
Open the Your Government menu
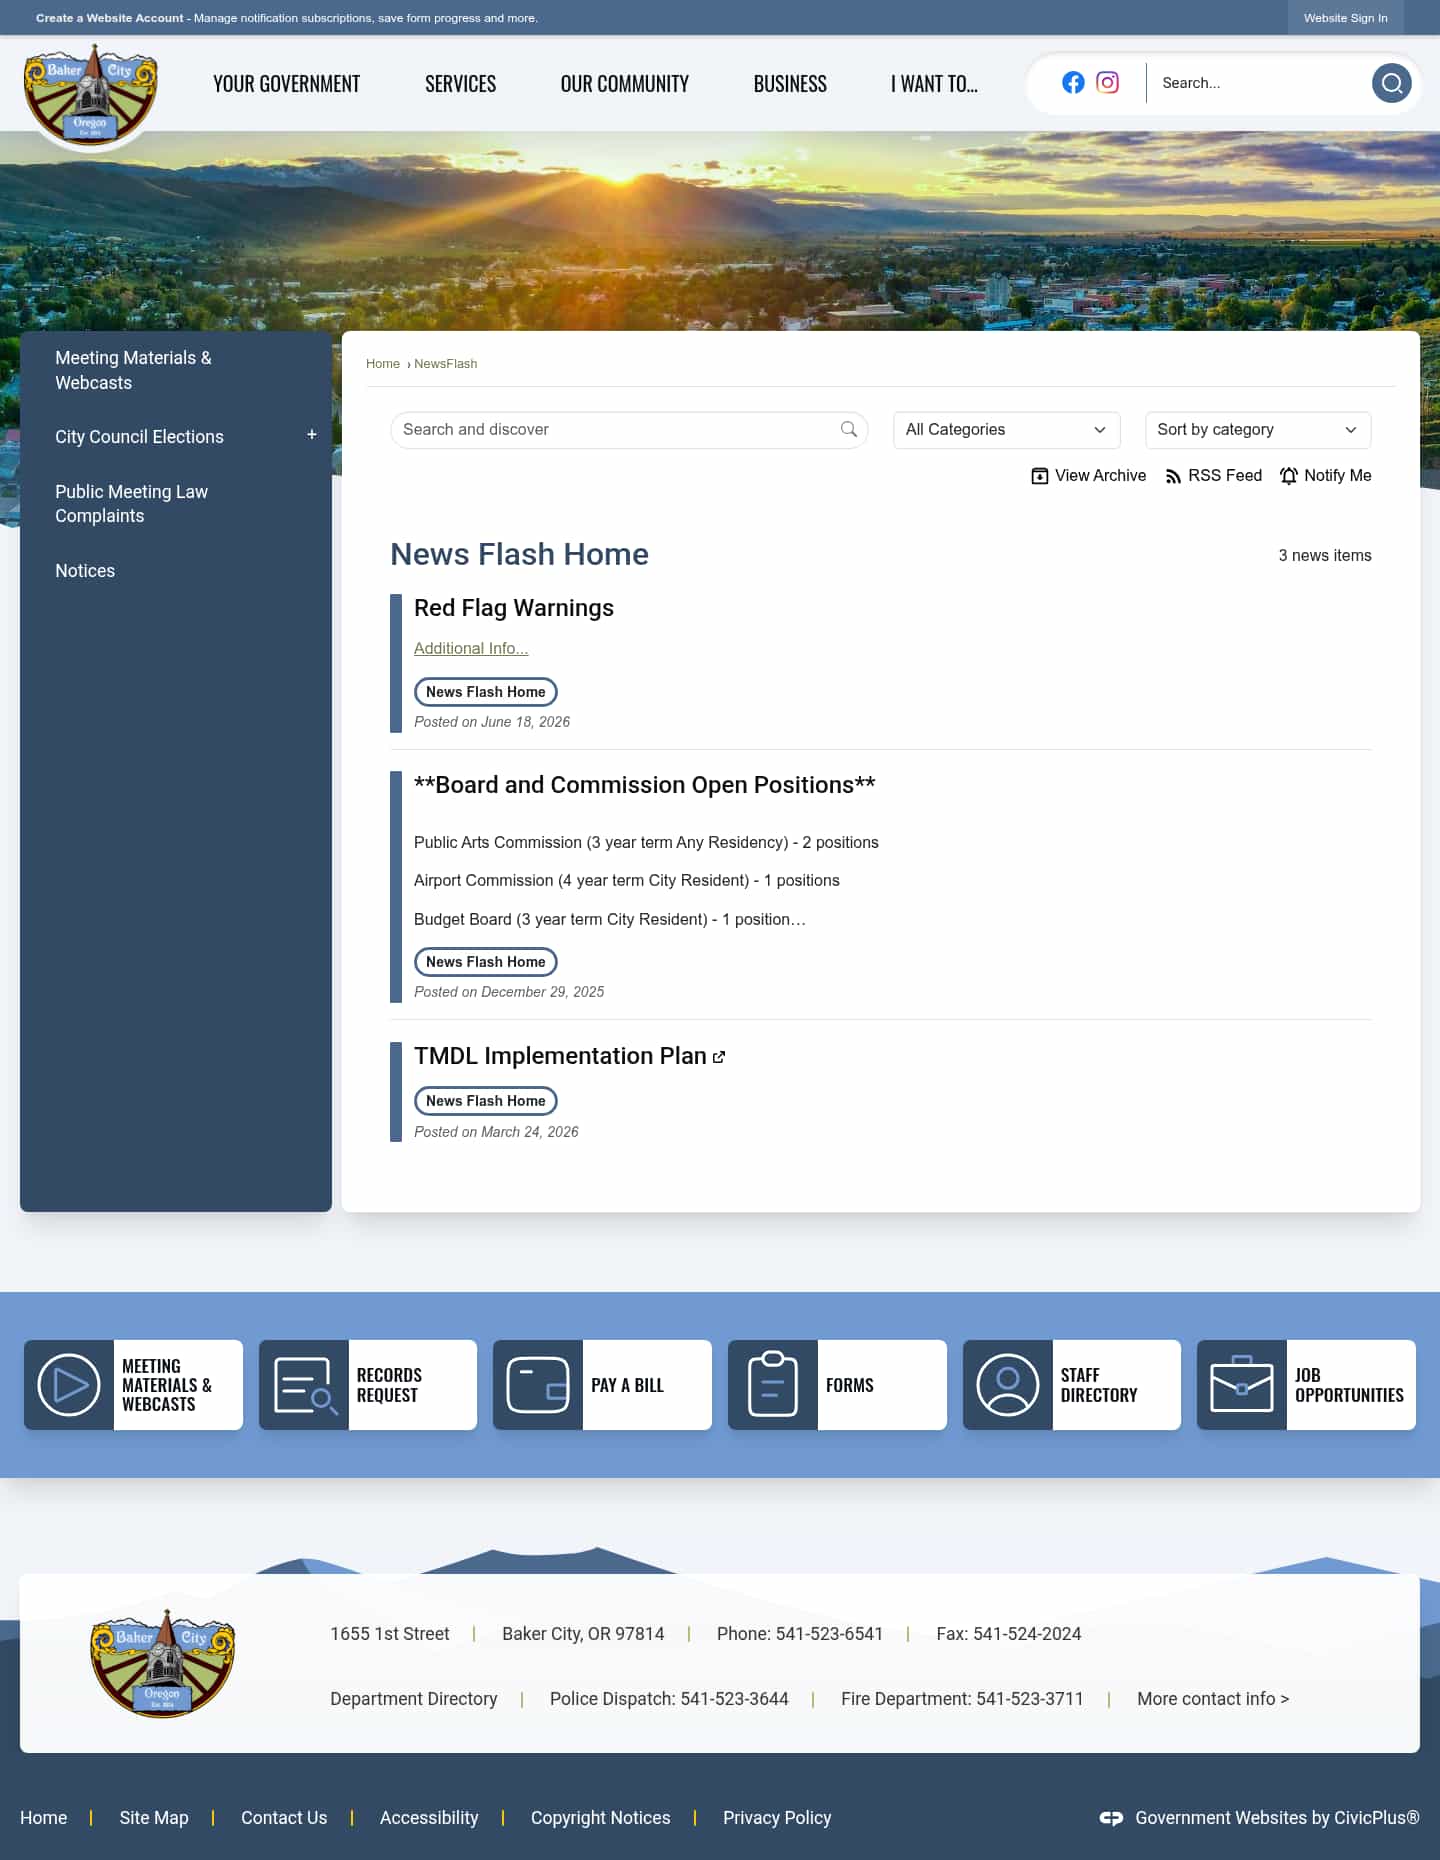(286, 84)
